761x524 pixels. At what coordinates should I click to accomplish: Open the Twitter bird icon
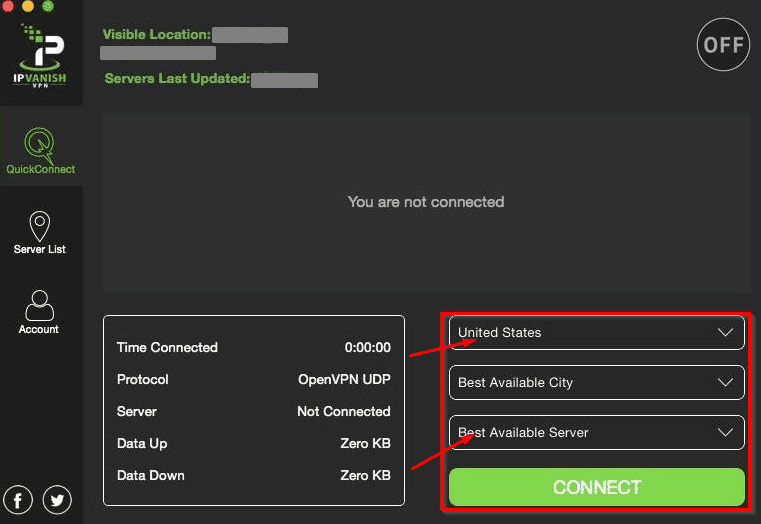[56, 499]
